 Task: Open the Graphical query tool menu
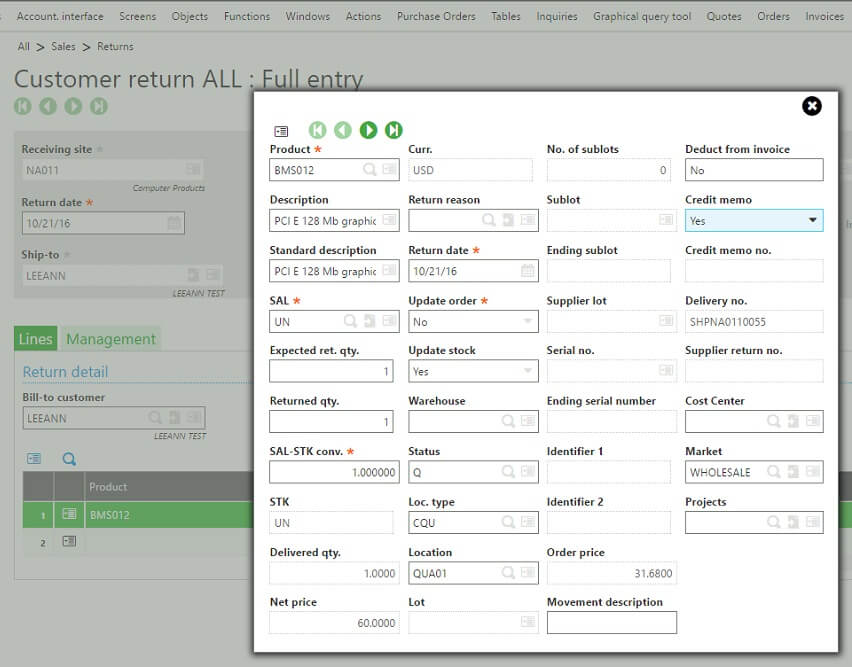click(641, 16)
